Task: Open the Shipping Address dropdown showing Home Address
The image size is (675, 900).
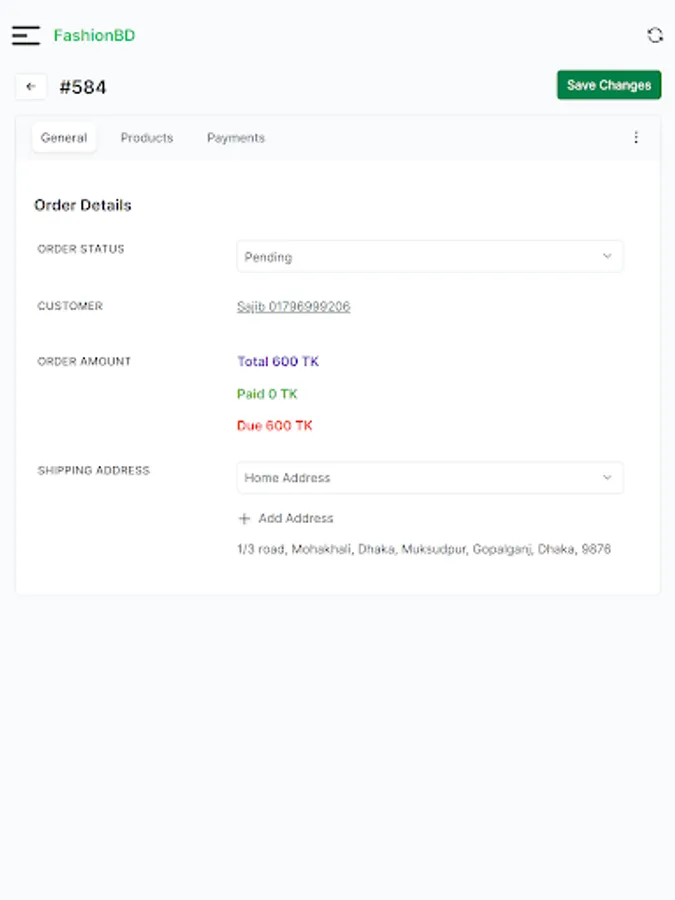Action: click(x=420, y=478)
